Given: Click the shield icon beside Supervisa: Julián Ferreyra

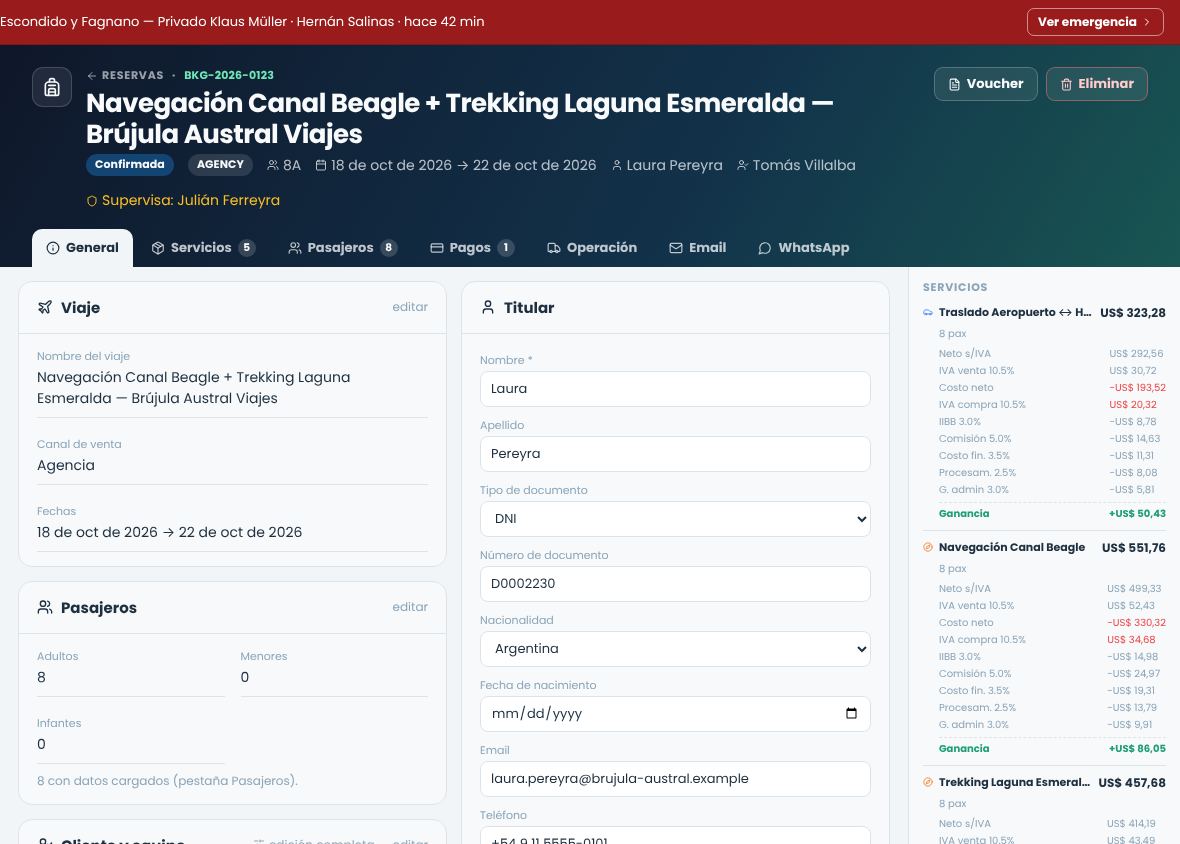Looking at the screenshot, I should point(92,201).
